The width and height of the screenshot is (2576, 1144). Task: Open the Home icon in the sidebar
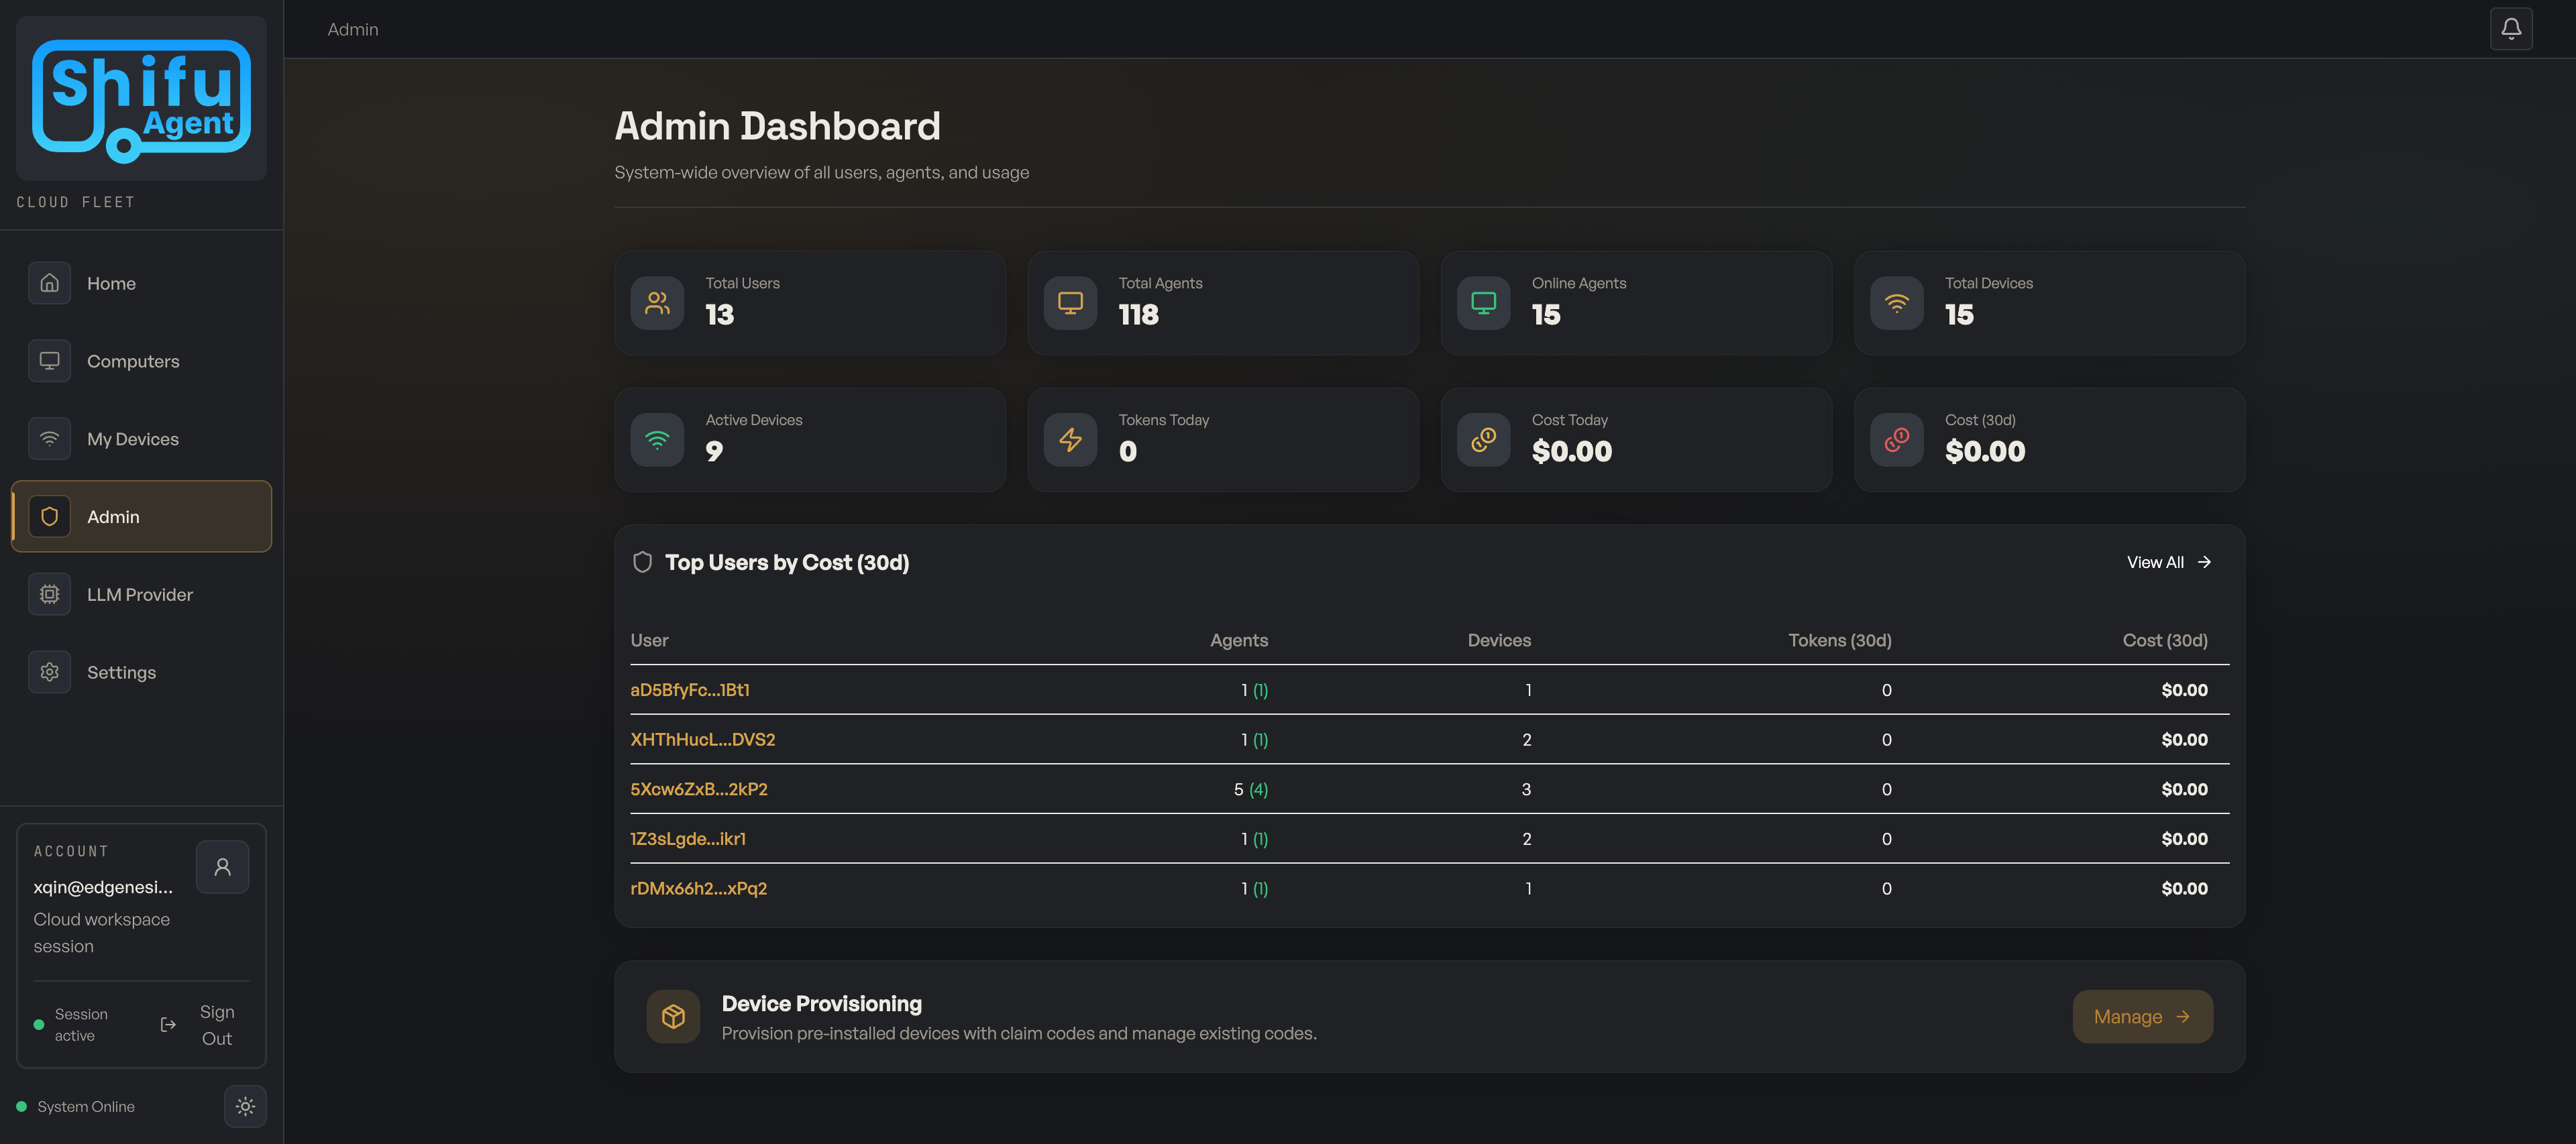coord(49,283)
